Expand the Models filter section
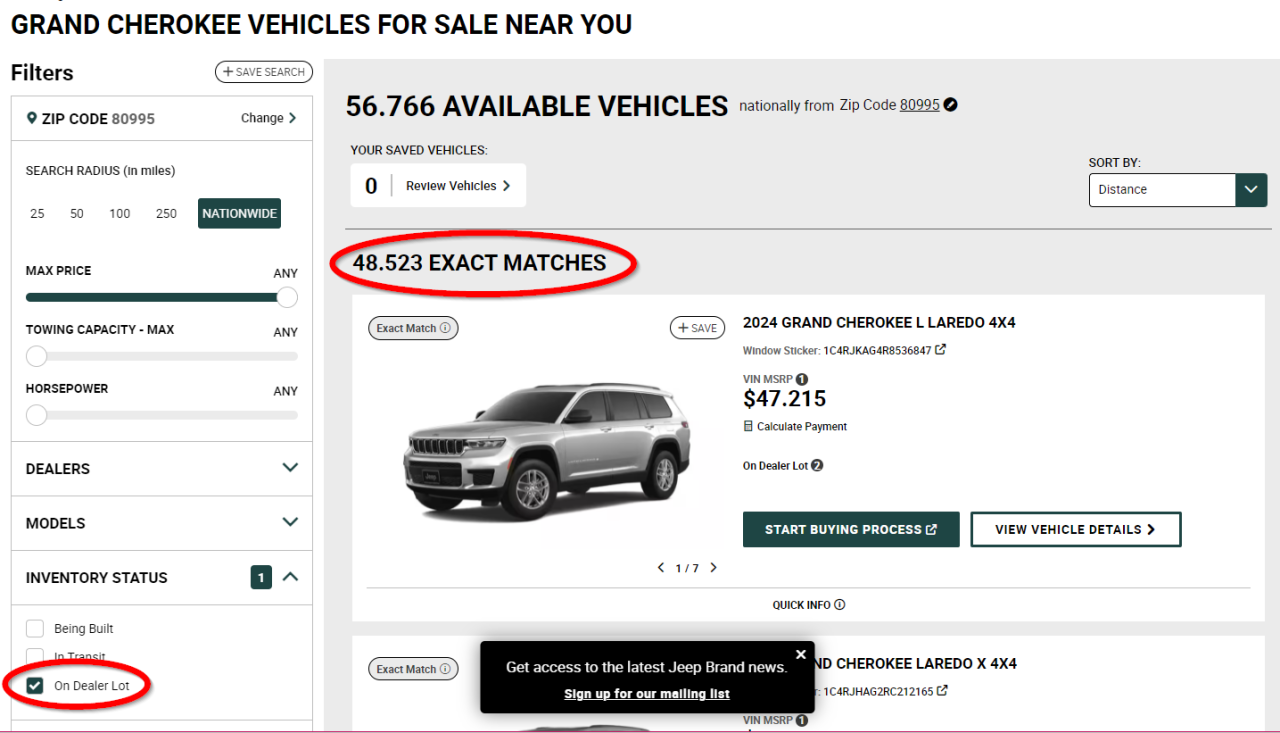1280x733 pixels. pos(290,523)
